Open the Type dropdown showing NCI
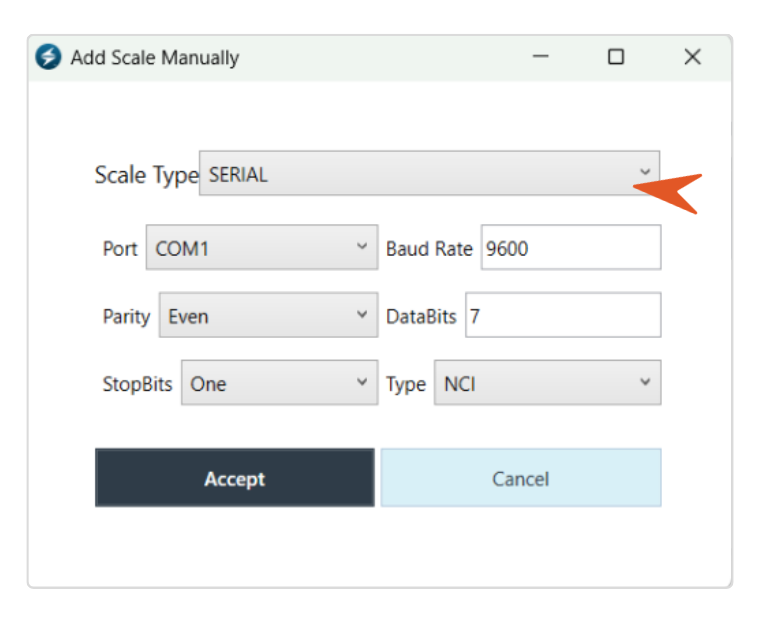Image resolution: width=760 pixels, height=625 pixels. pyautogui.click(x=547, y=383)
